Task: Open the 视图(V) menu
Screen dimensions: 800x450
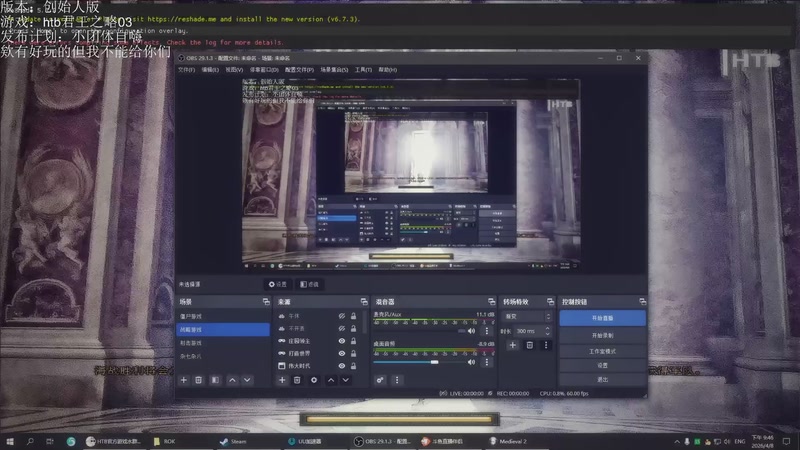Action: click(234, 70)
